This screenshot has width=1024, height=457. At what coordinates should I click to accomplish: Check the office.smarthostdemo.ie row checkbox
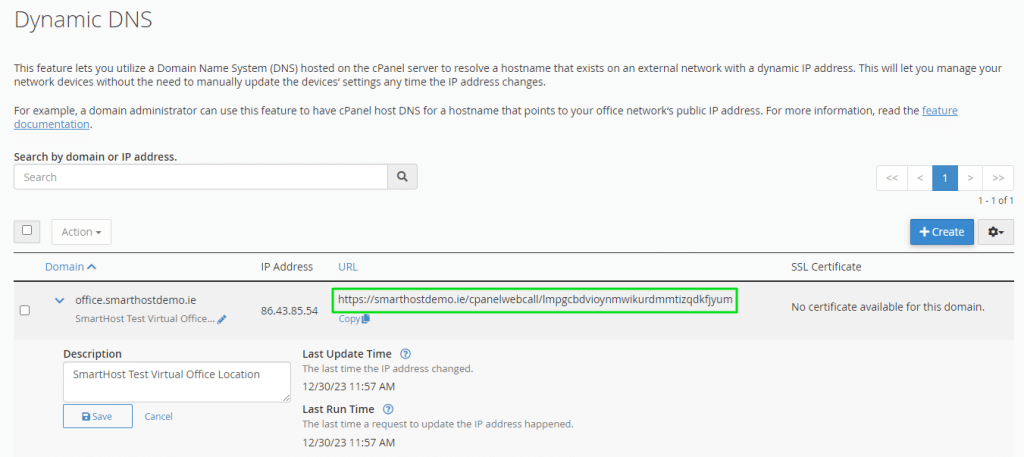pos(25,311)
